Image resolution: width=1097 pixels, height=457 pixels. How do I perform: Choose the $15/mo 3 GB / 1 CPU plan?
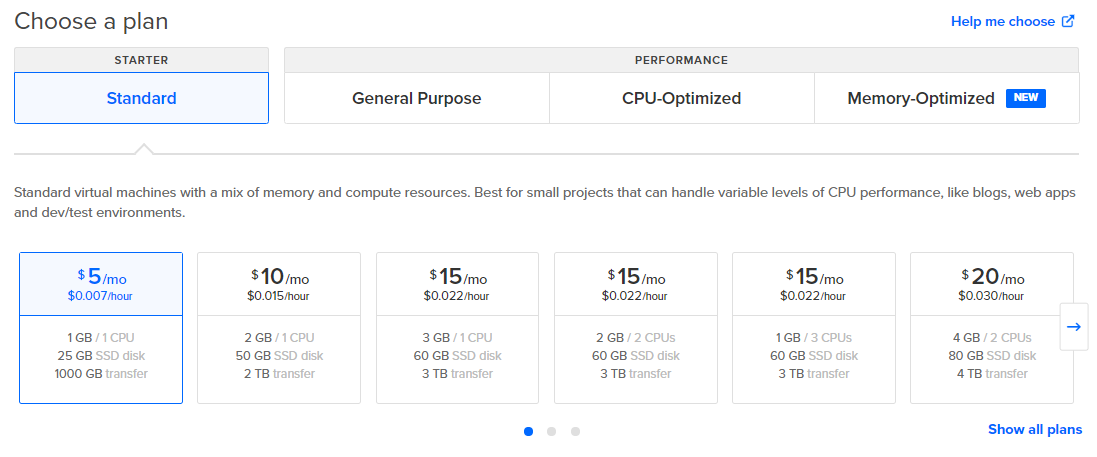point(457,327)
